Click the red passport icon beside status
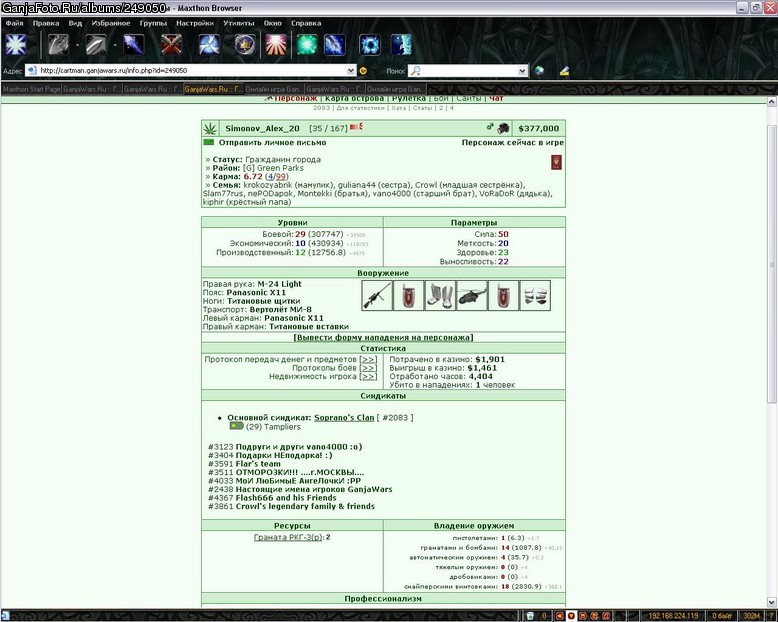Screen dimensions: 778x622 (x=556, y=162)
